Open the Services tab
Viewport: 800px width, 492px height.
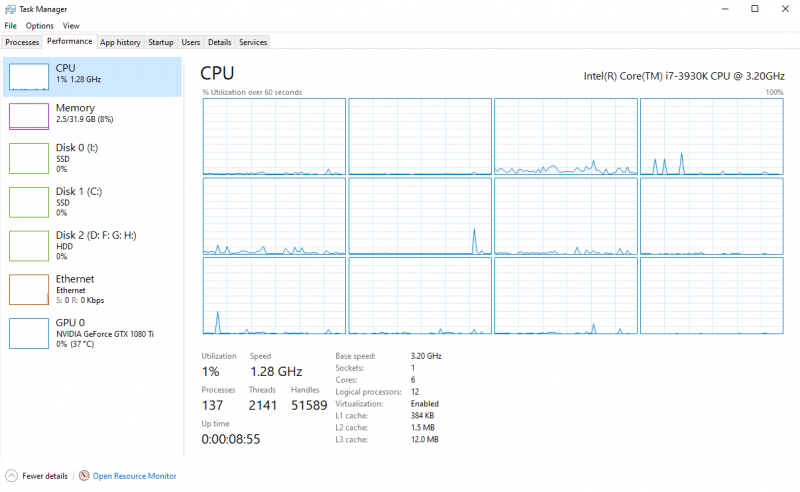pyautogui.click(x=253, y=42)
